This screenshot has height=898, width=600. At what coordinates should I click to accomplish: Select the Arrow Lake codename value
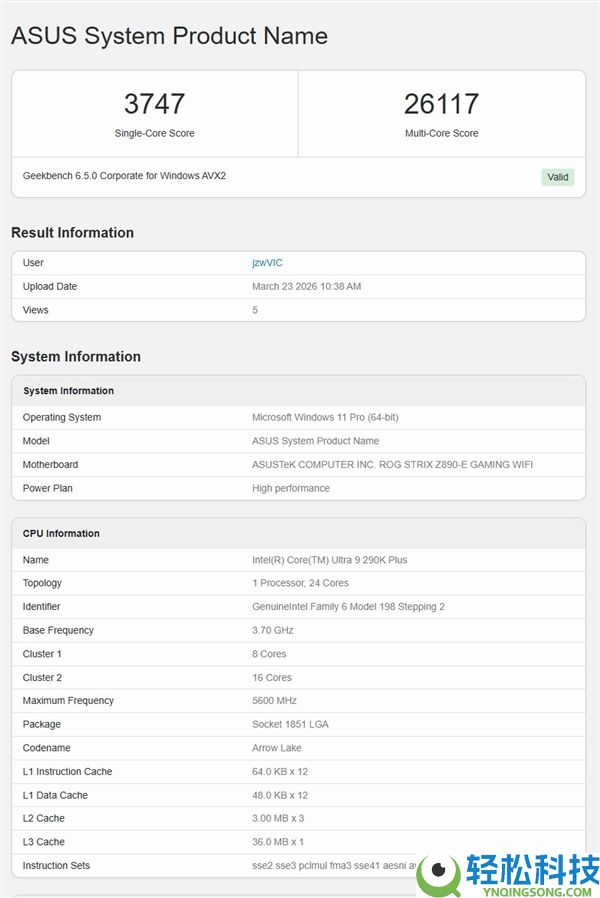[x=277, y=748]
